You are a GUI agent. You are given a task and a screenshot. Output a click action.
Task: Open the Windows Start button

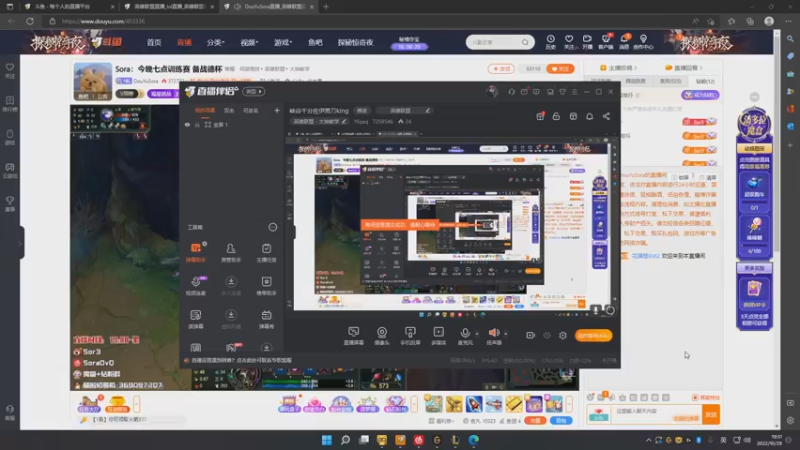click(327, 440)
